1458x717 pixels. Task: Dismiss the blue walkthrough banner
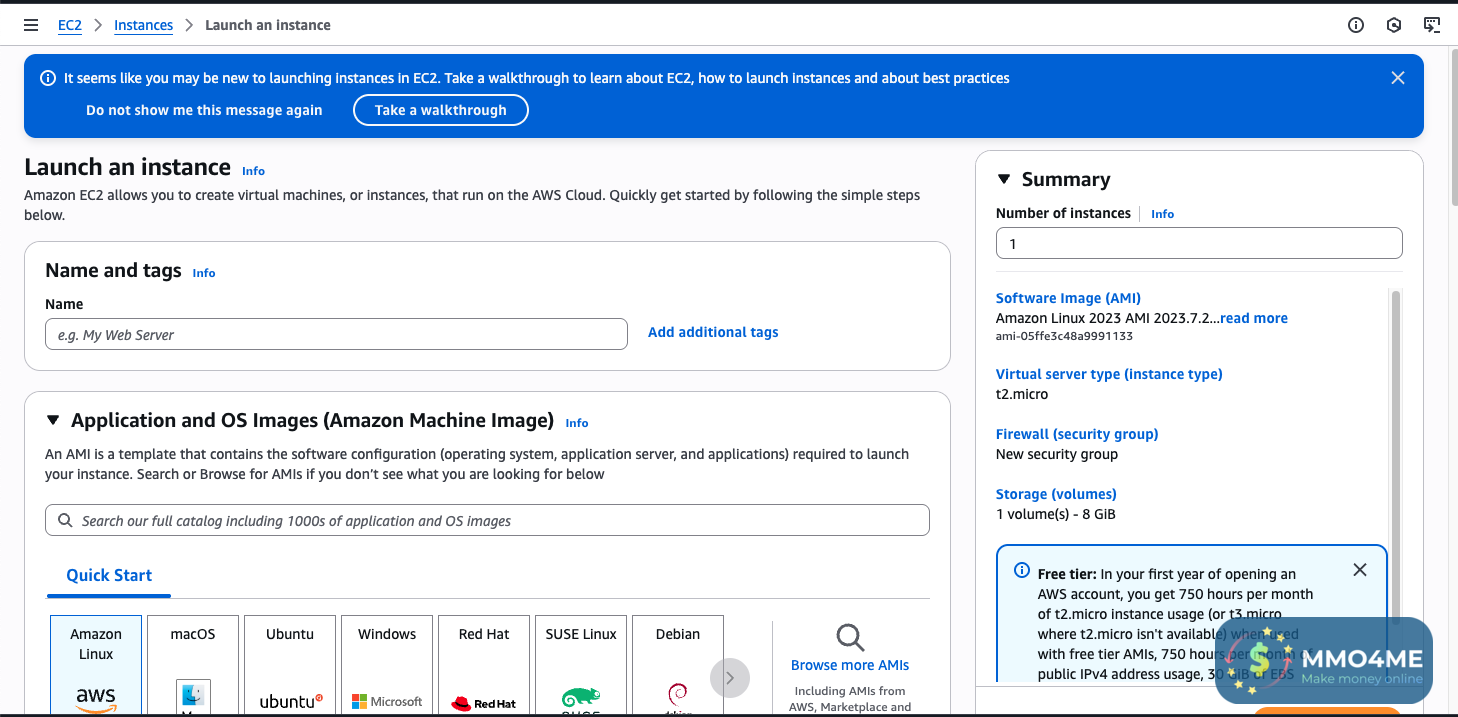click(1398, 78)
